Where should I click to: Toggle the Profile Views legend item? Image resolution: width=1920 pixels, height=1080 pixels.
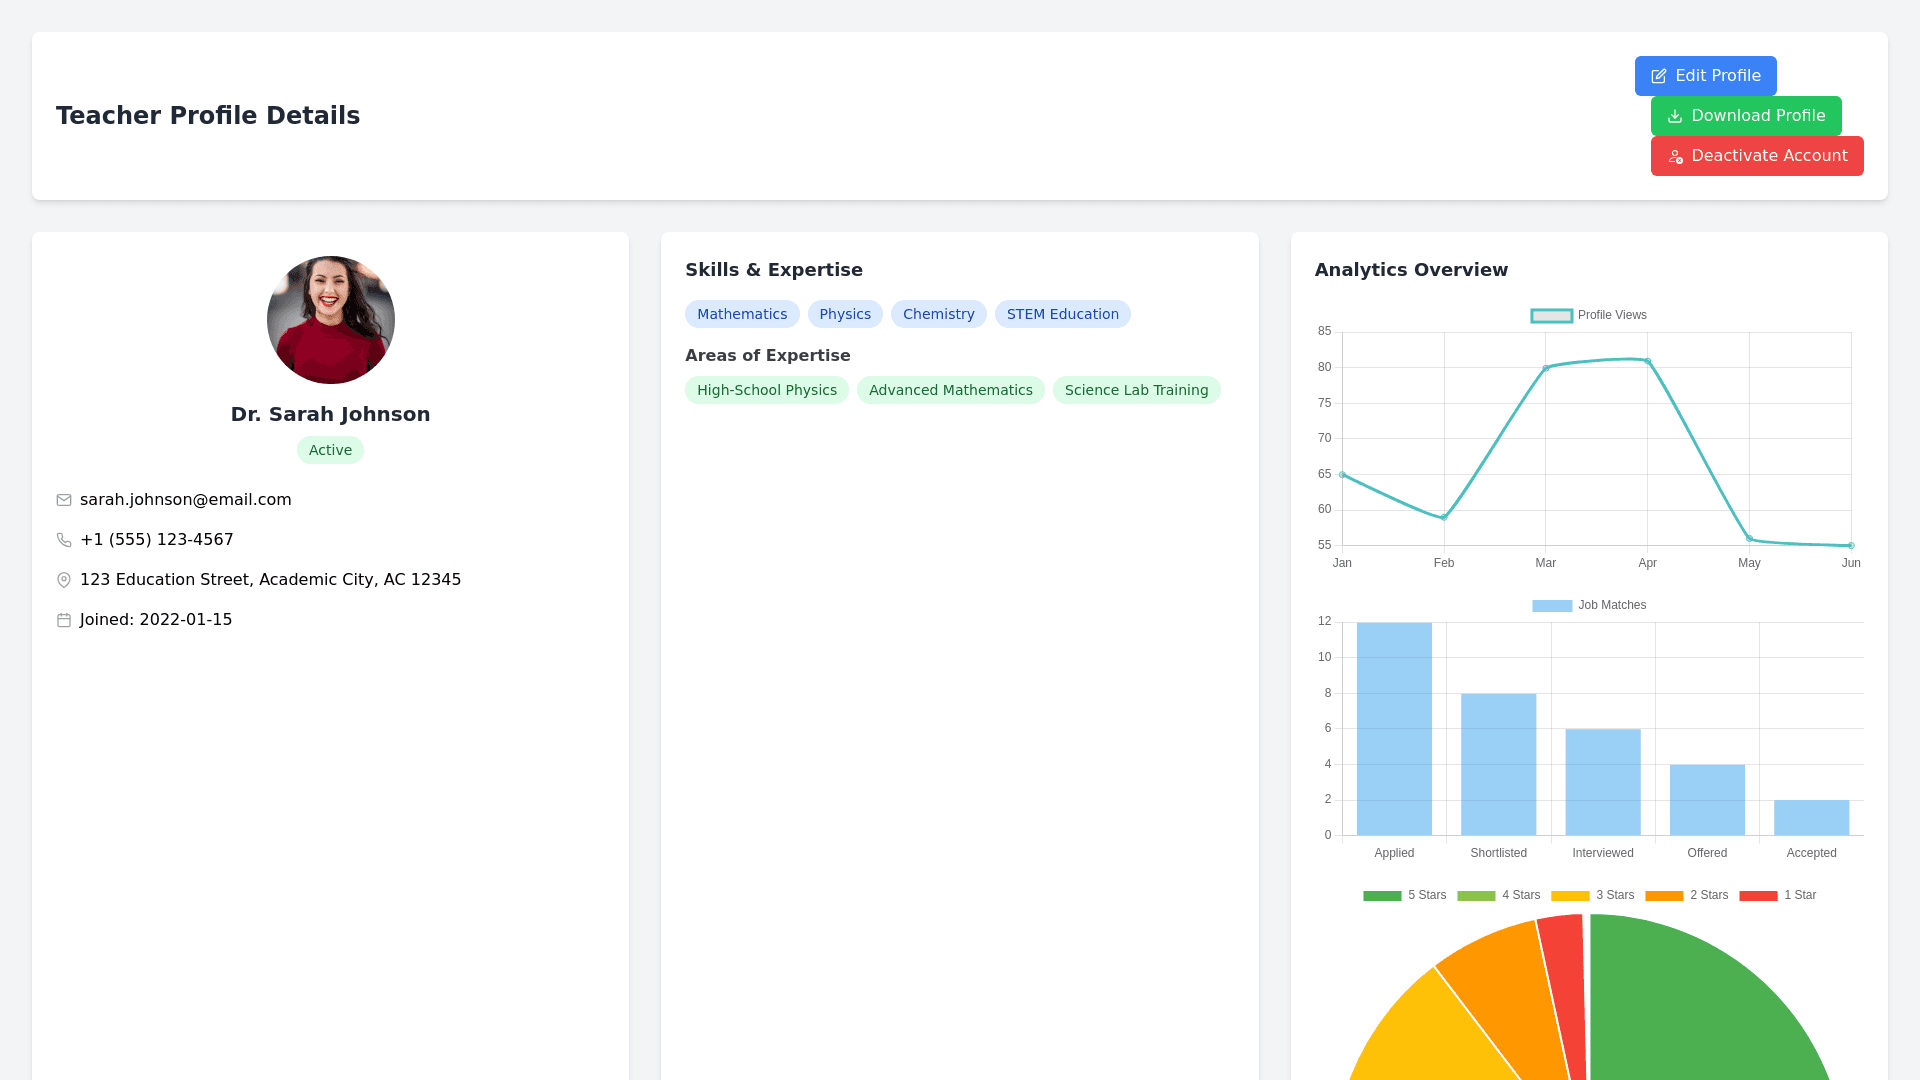(1588, 315)
